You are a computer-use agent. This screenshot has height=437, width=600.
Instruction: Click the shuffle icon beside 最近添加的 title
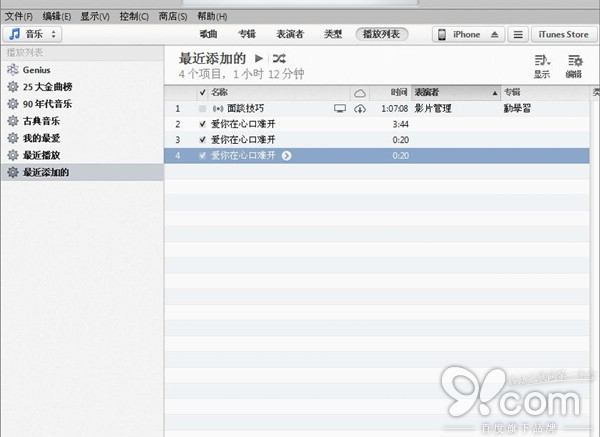coord(279,59)
